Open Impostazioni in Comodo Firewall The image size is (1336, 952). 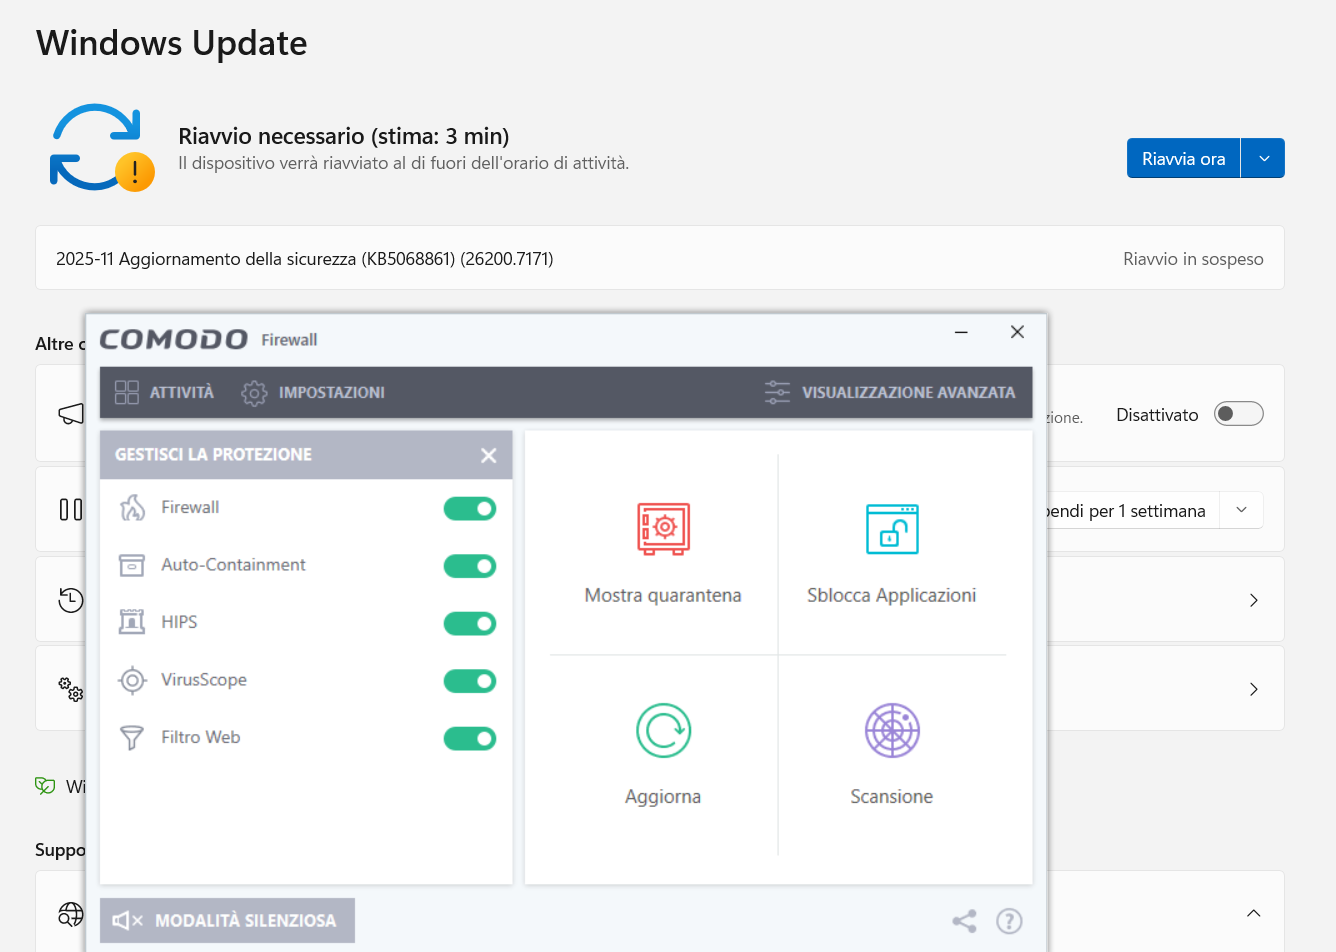(313, 392)
